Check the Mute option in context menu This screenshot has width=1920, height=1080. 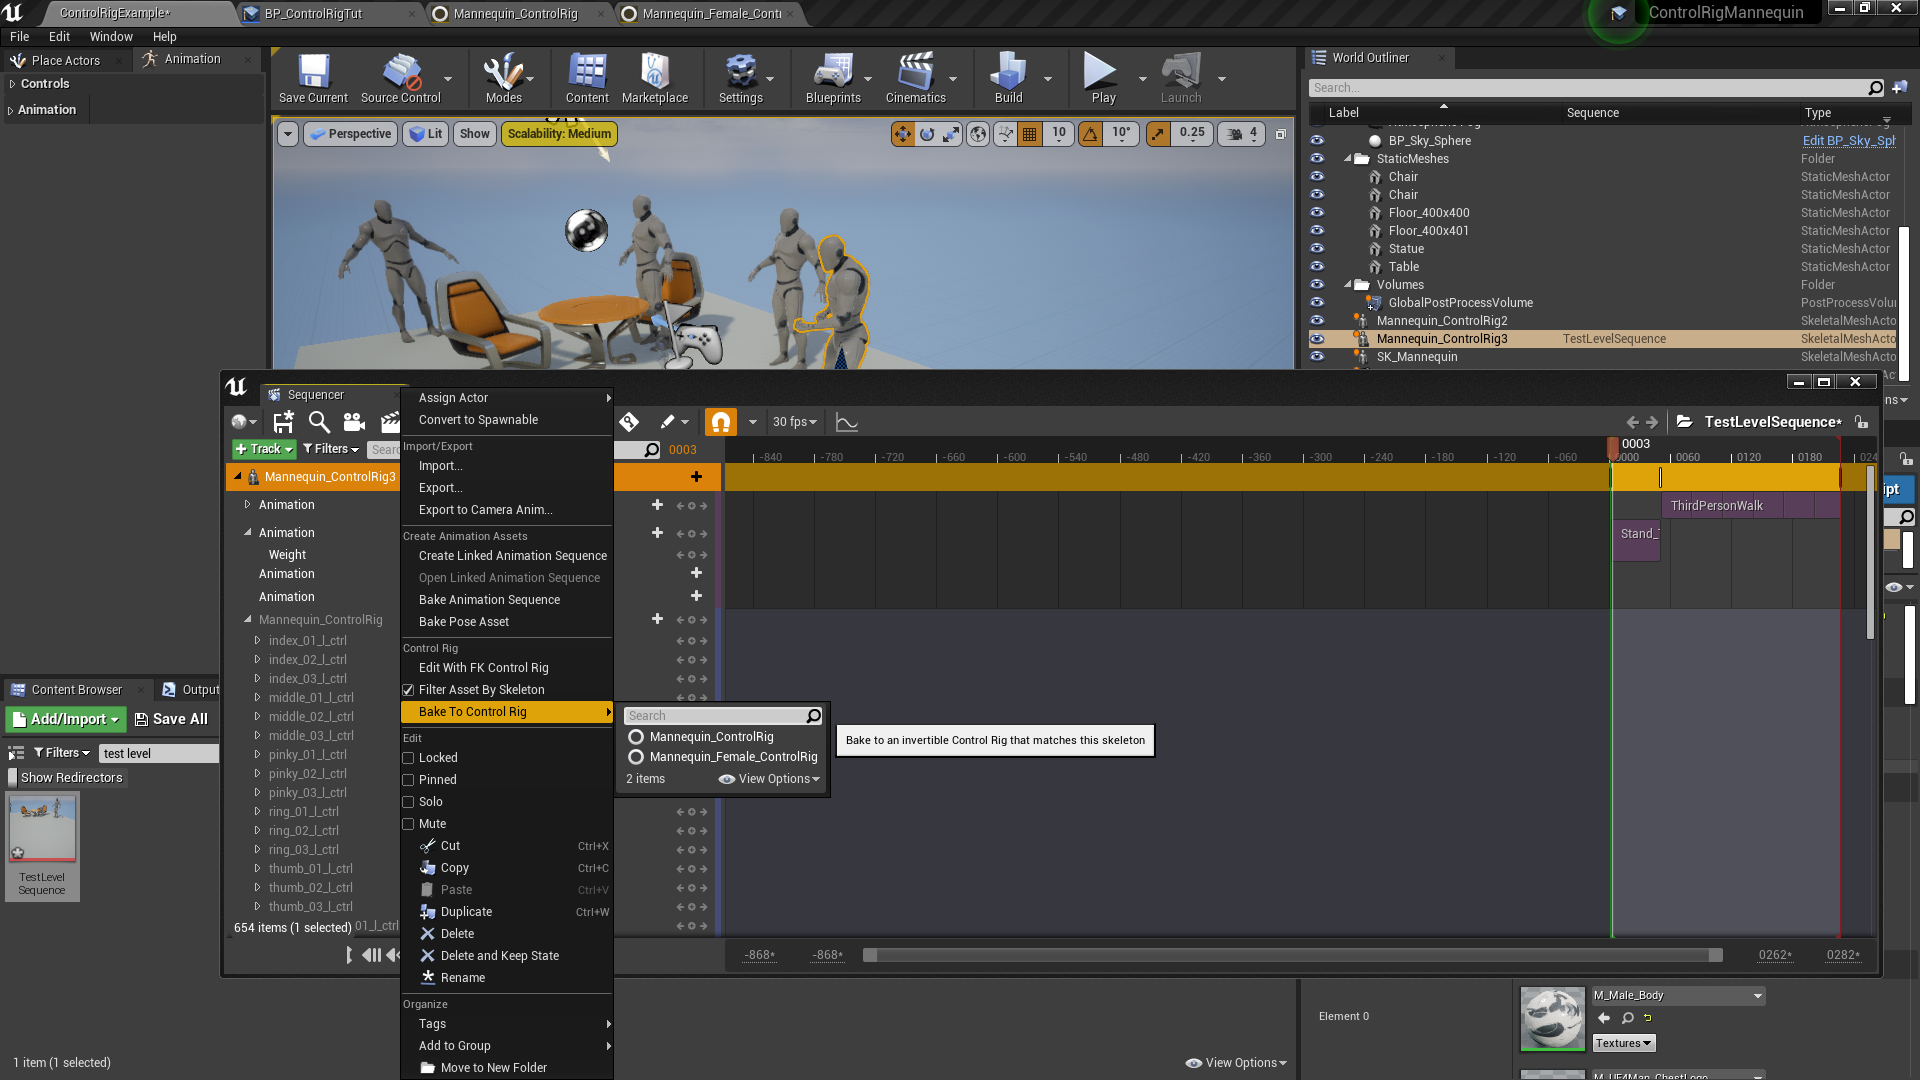409,823
